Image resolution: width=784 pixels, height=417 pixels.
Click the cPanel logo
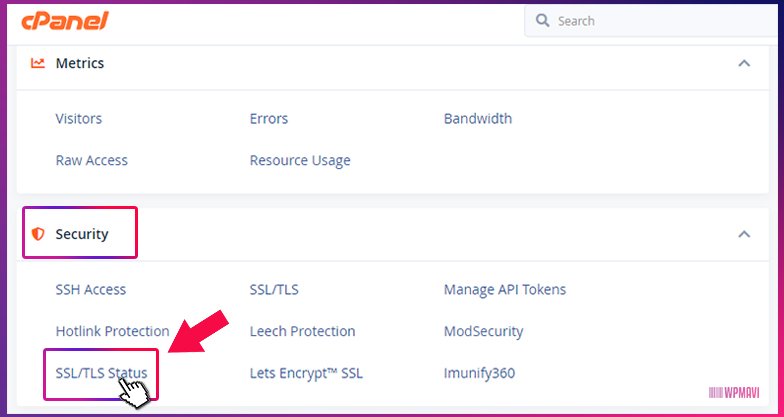click(65, 21)
